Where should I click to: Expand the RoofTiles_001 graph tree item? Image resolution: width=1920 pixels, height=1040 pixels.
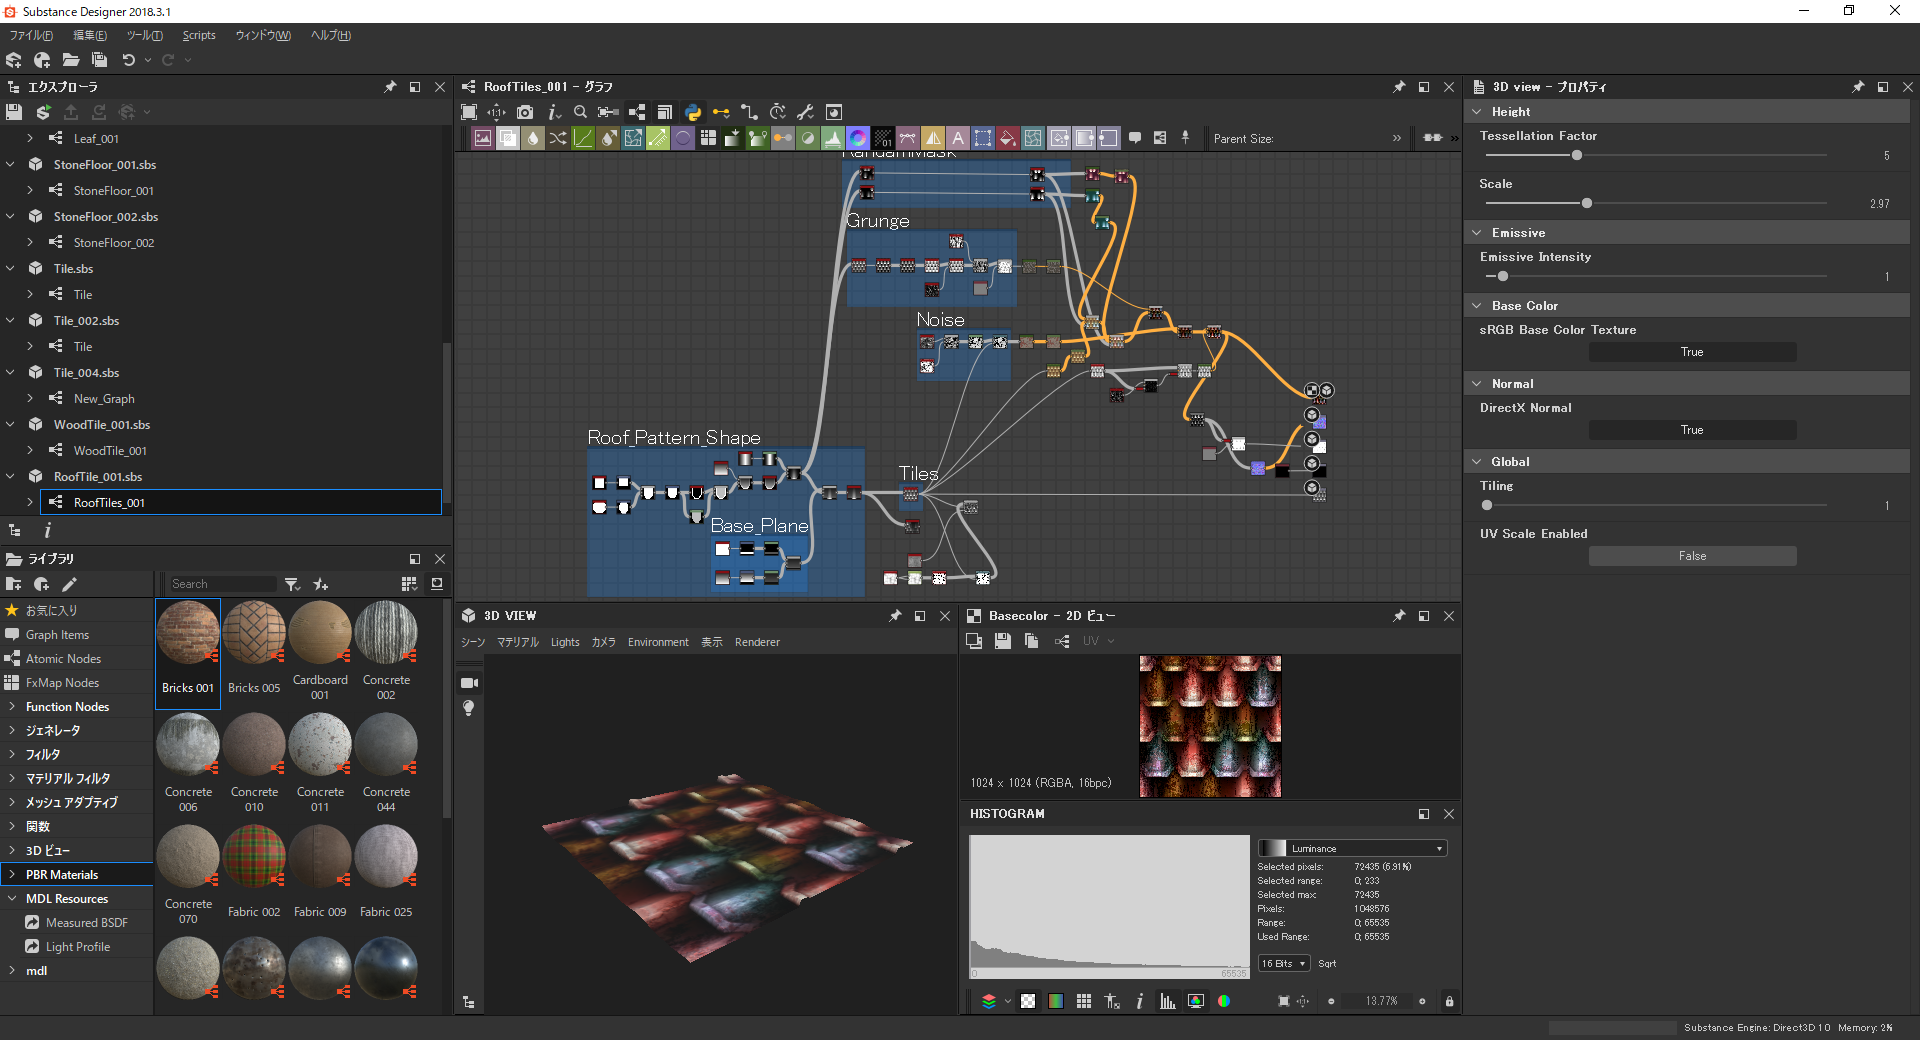[x=30, y=502]
